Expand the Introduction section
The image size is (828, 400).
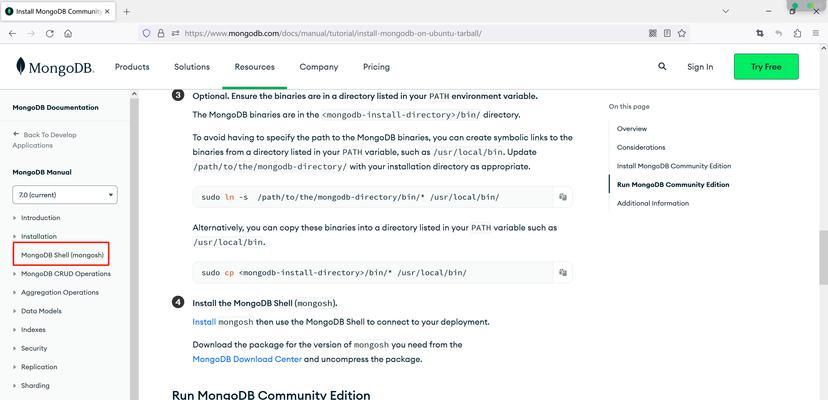40,218
